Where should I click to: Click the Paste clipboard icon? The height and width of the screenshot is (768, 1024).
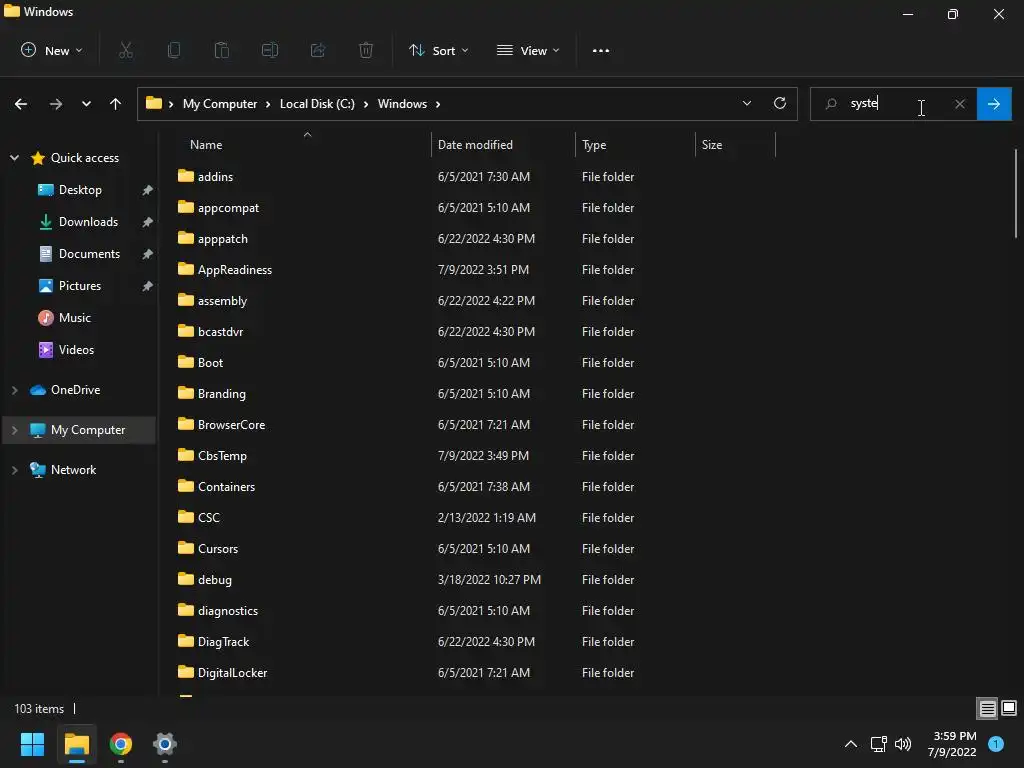(x=221, y=50)
